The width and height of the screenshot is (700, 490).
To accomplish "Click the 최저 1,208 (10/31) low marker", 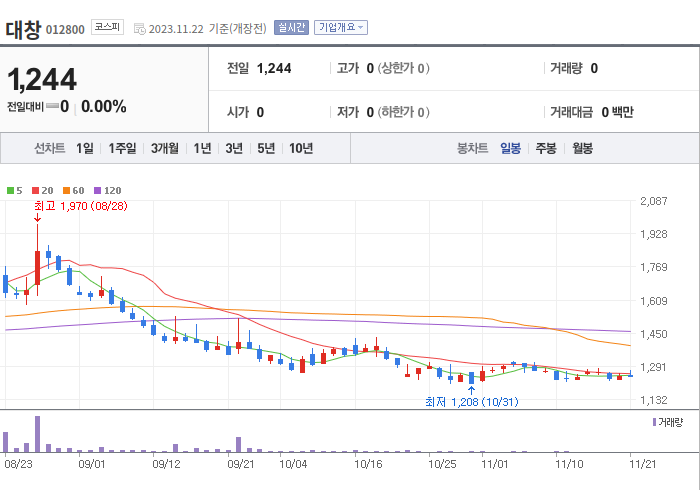I will 472,402.
